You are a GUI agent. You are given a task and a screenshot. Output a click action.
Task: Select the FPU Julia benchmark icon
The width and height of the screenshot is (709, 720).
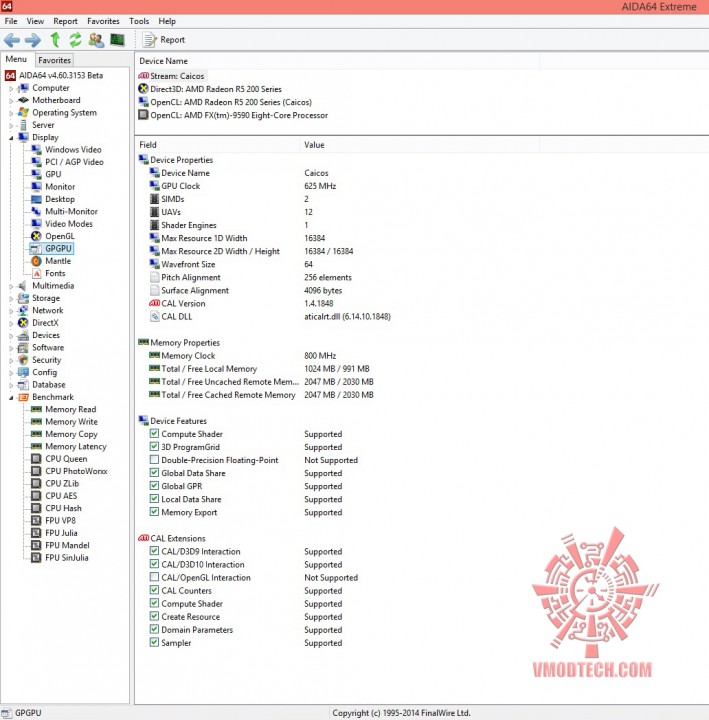36,533
